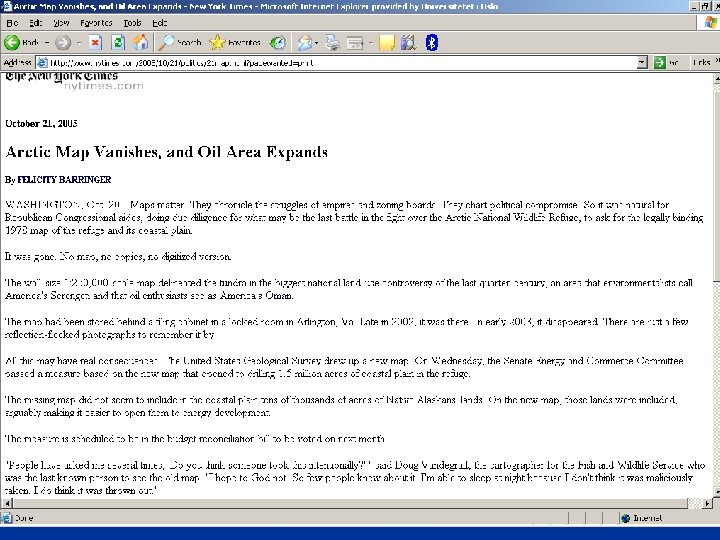
Task: Click the Internet zone globe icon
Action: tap(625, 518)
